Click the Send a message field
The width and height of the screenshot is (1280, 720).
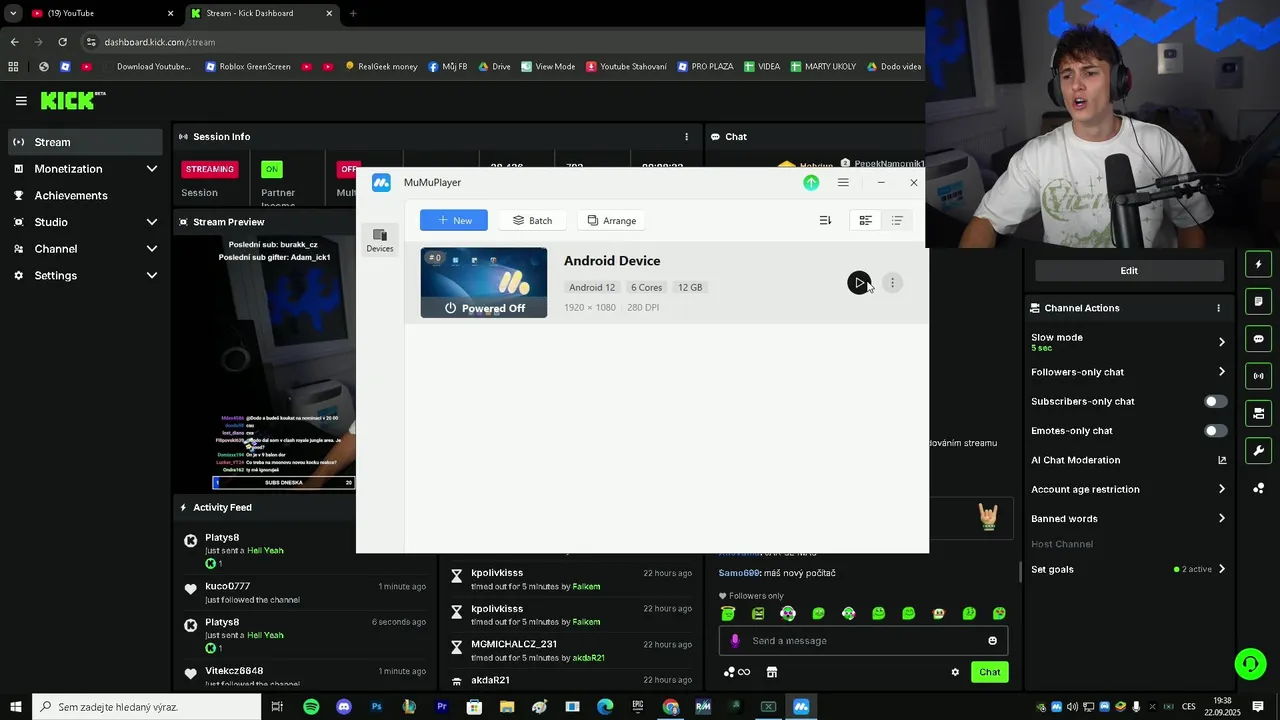[863, 641]
